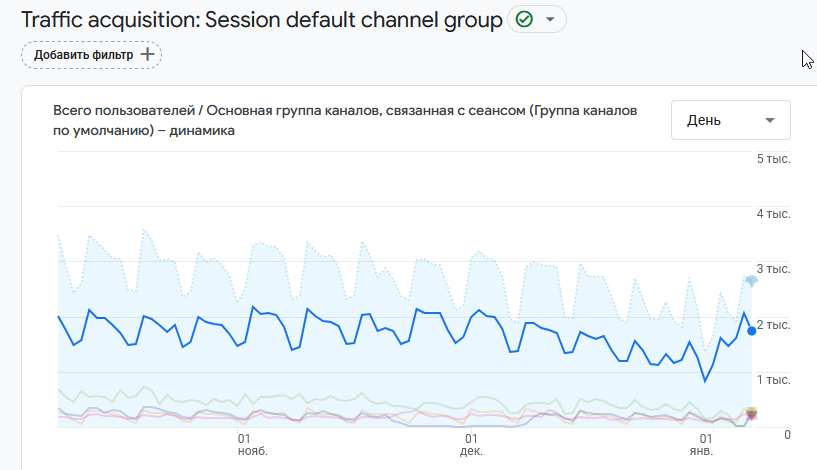The width and height of the screenshot is (817, 470).
Task: Click the '01 дек.' date axis label
Action: pos(471,445)
